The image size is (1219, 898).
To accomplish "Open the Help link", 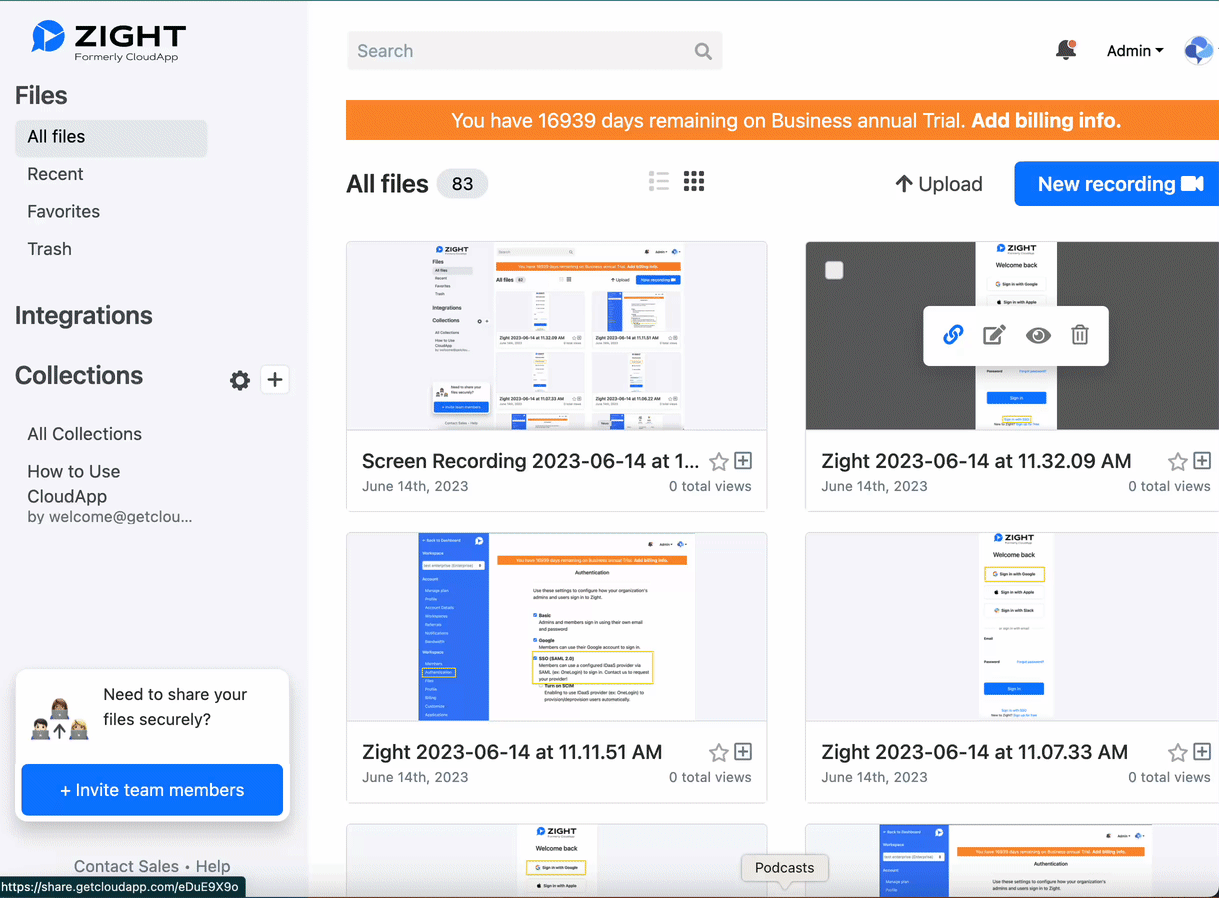I will pyautogui.click(x=213, y=867).
